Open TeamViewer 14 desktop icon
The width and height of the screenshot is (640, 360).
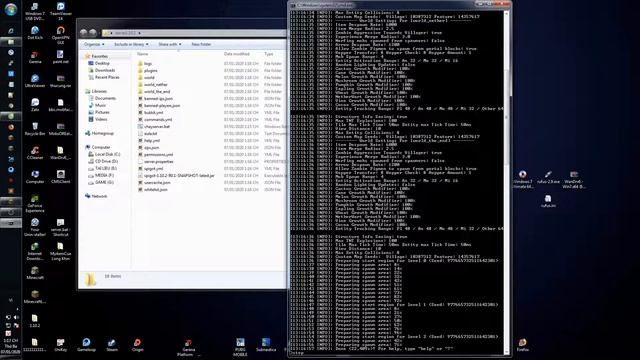pos(60,11)
